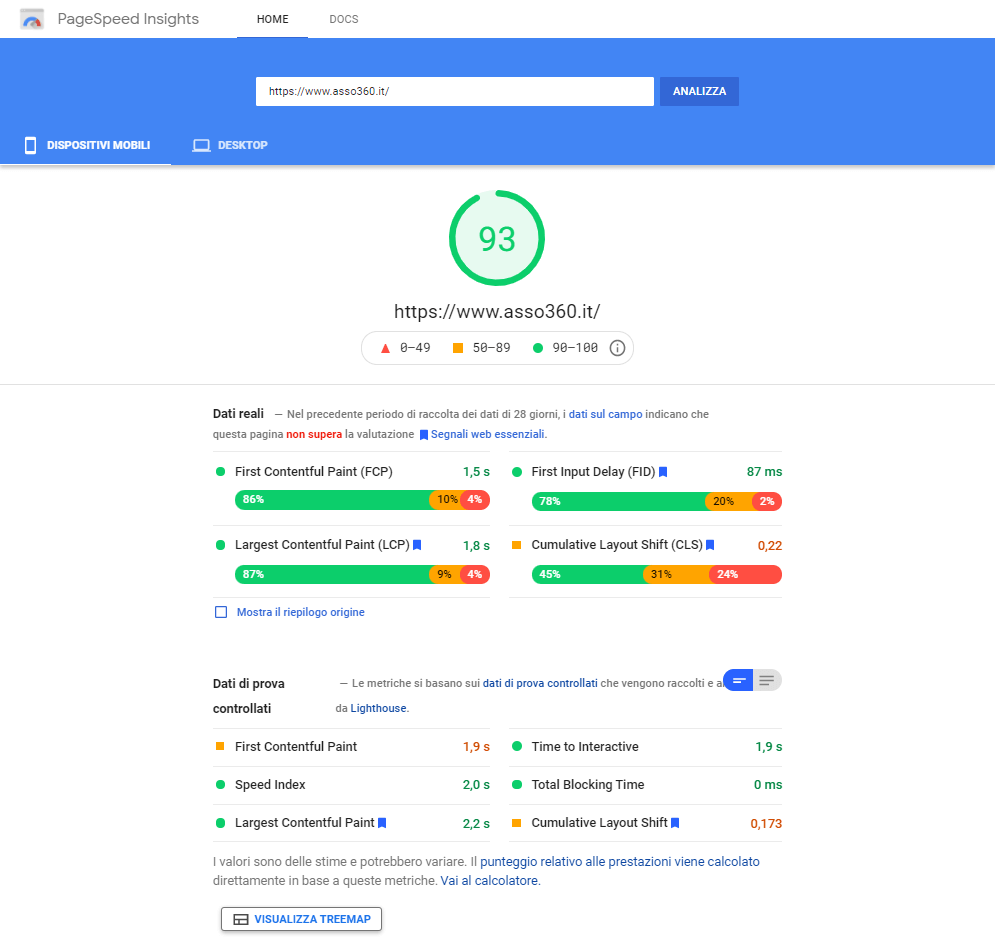Image resolution: width=995 pixels, height=946 pixels.
Task: Click the CLS distribution bar 24% red segment
Action: tap(746, 575)
